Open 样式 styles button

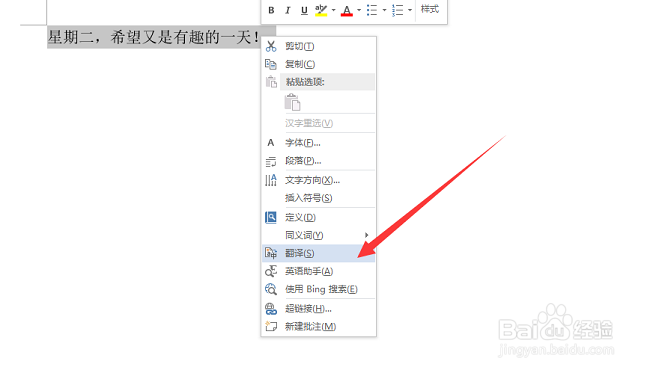(x=430, y=9)
